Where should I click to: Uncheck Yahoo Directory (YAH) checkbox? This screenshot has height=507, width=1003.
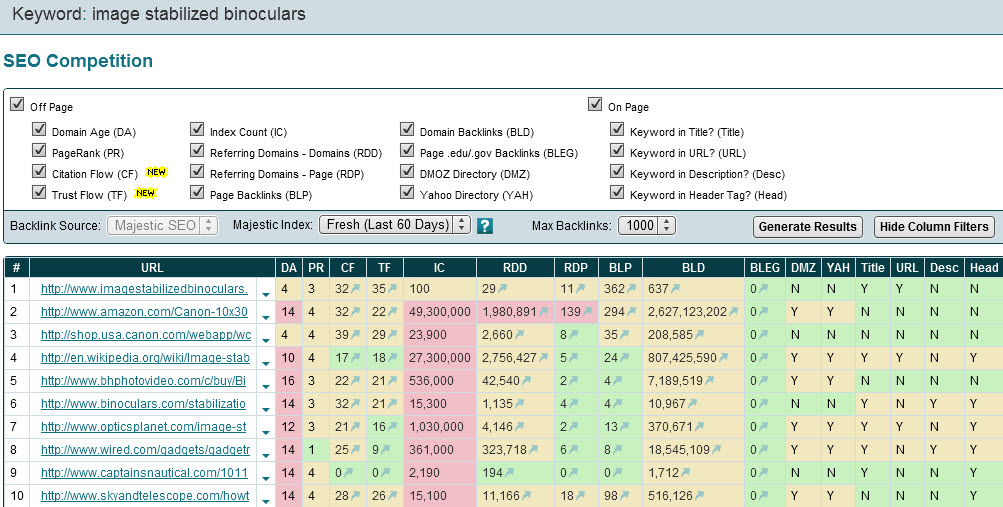click(407, 192)
